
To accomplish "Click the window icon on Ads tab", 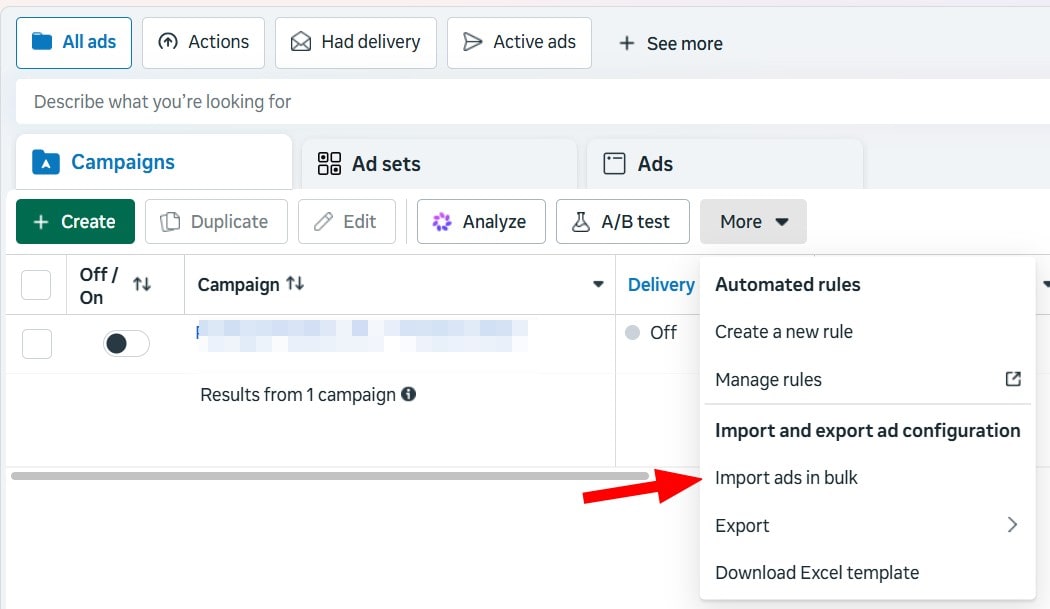I will (x=614, y=163).
